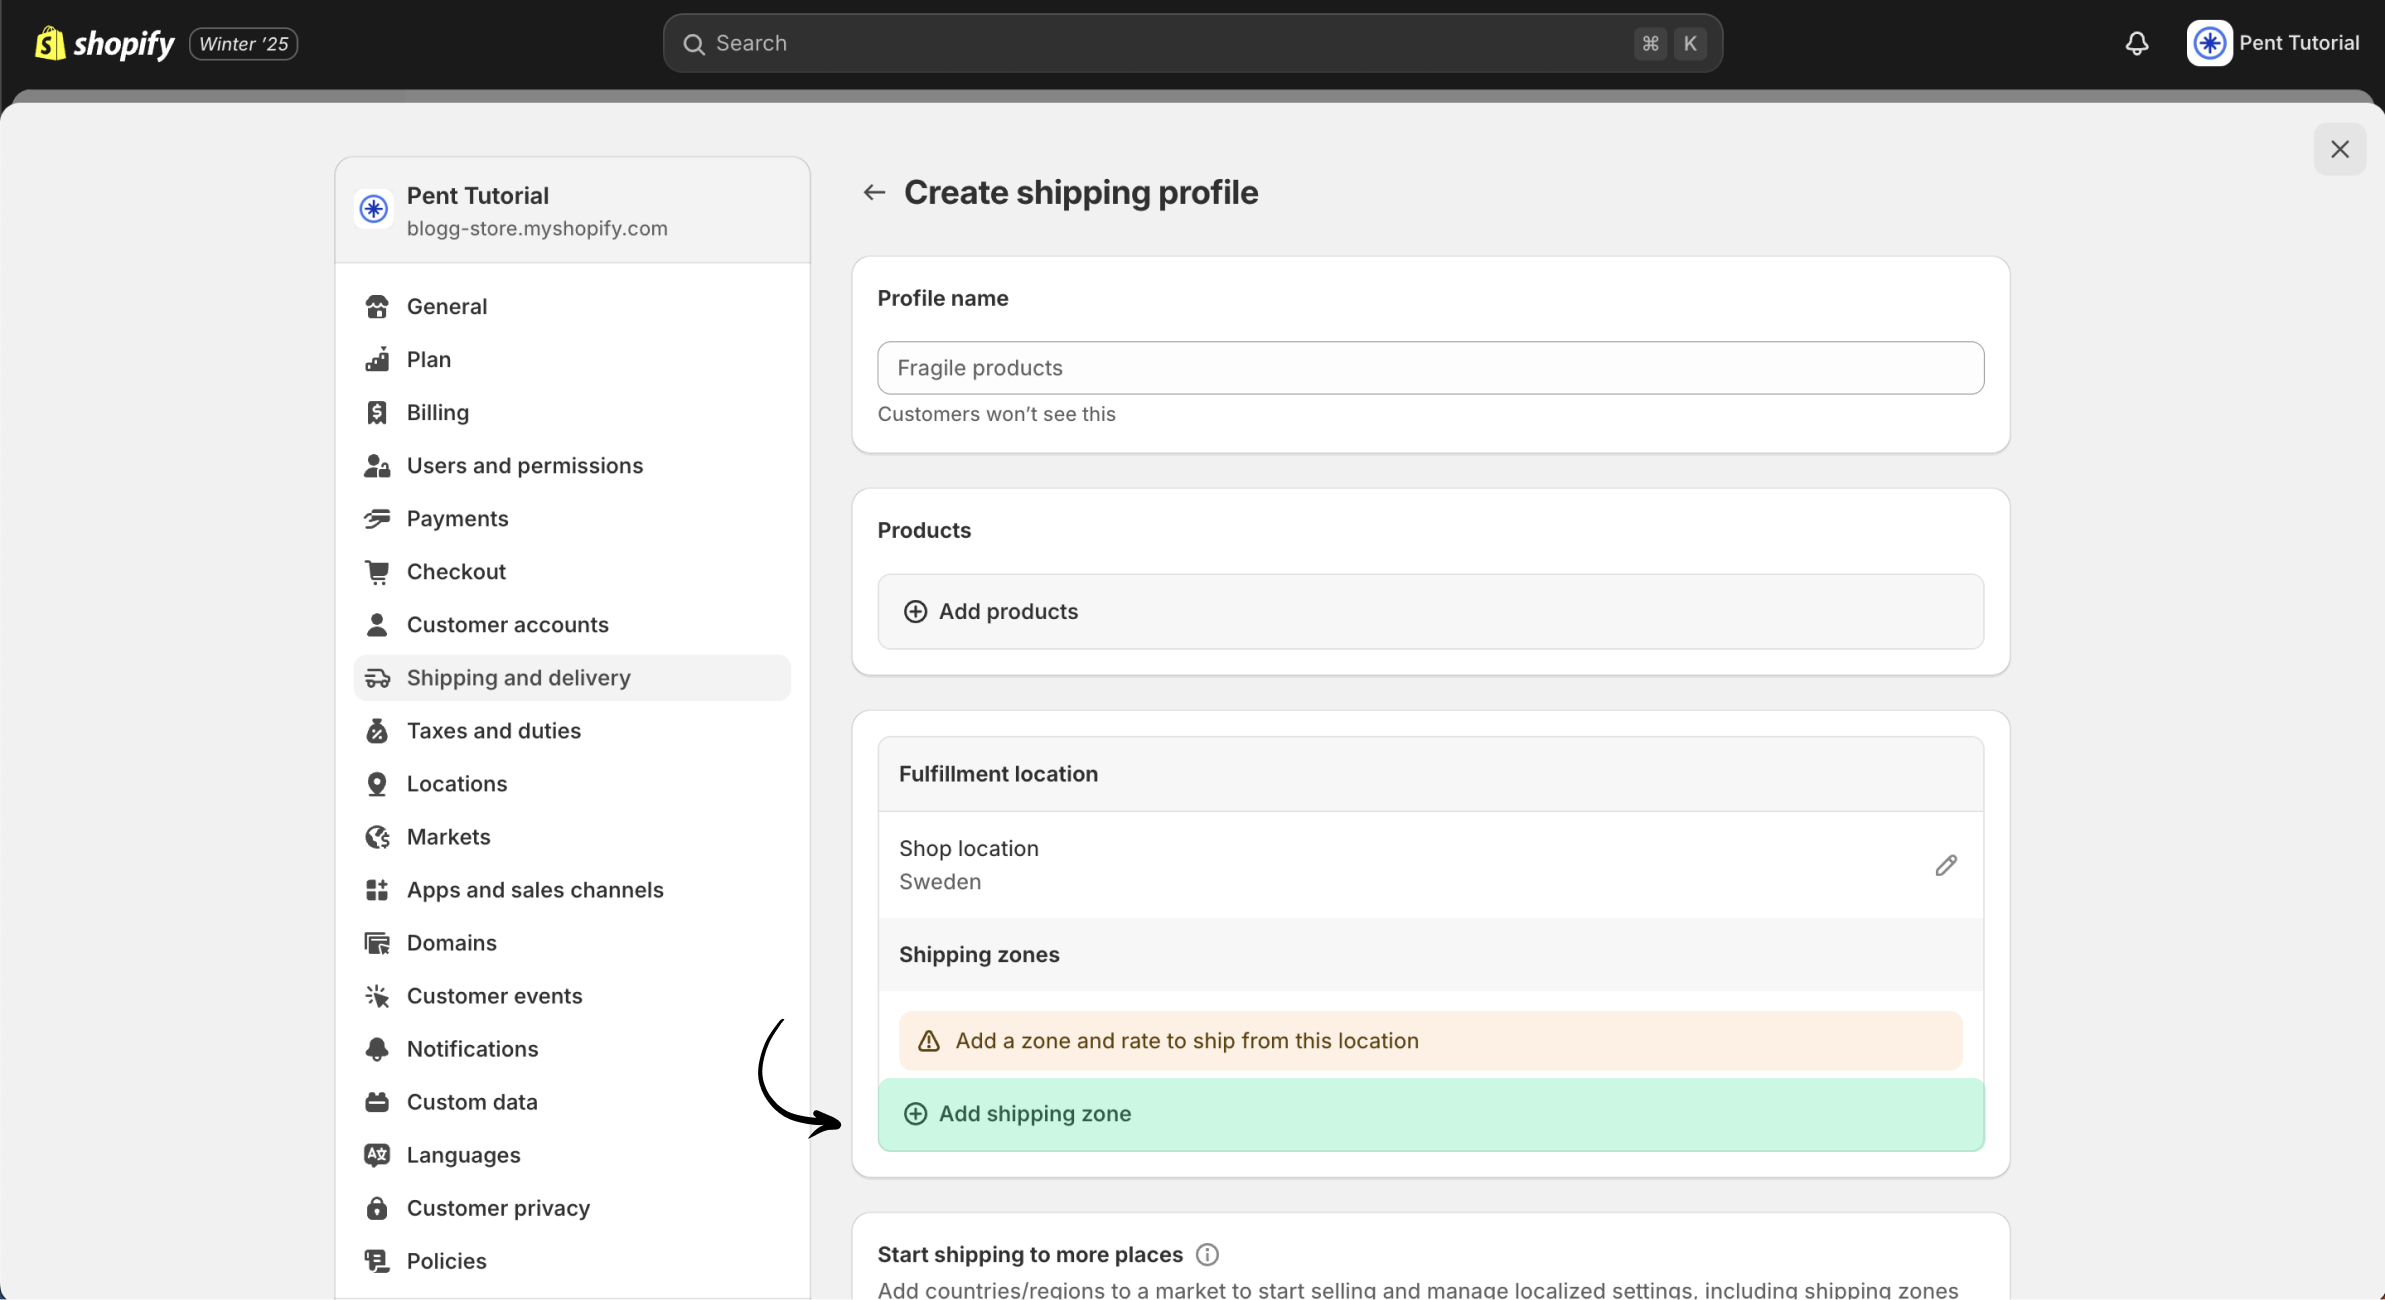
Task: Click the Domains icon
Action: pyautogui.click(x=377, y=943)
